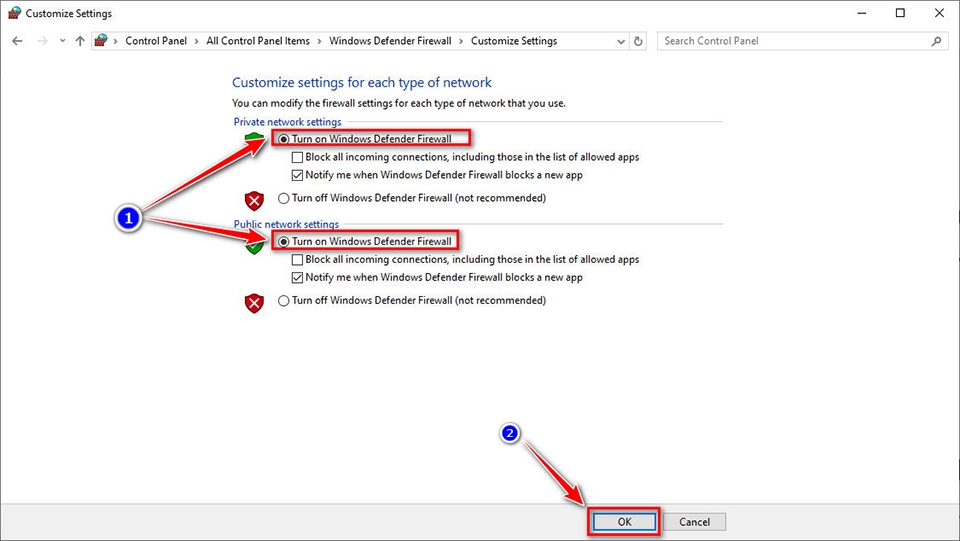Open Windows Defender Firewall breadcrumb
The height and width of the screenshot is (541, 960).
(x=390, y=41)
